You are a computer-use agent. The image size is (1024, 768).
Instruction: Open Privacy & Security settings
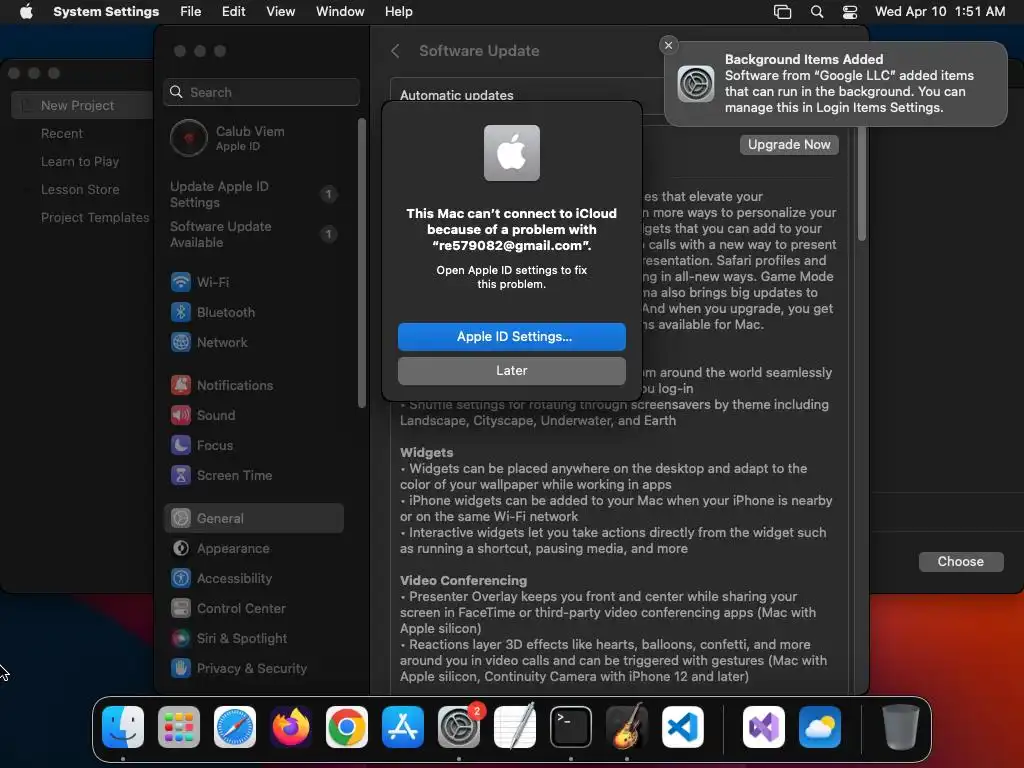[x=253, y=669]
